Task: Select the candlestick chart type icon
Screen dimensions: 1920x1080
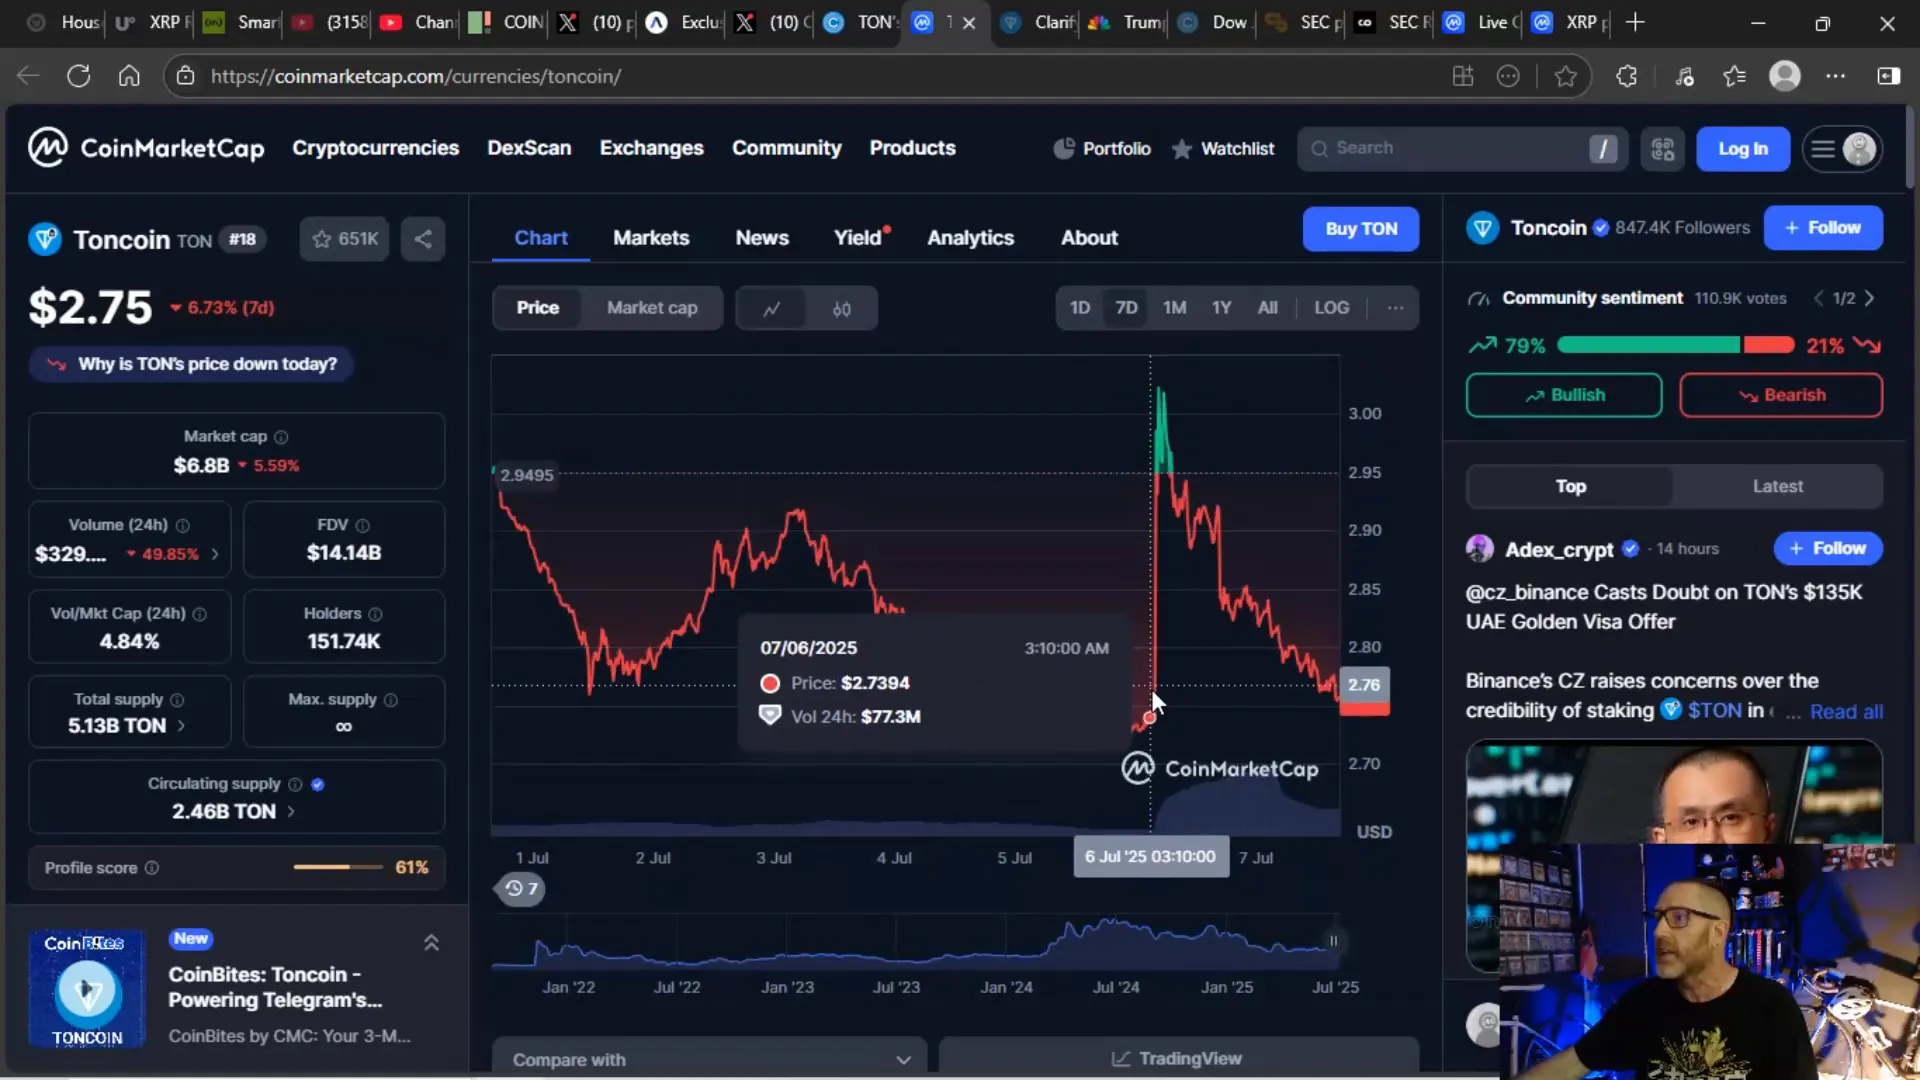Action: tap(842, 308)
